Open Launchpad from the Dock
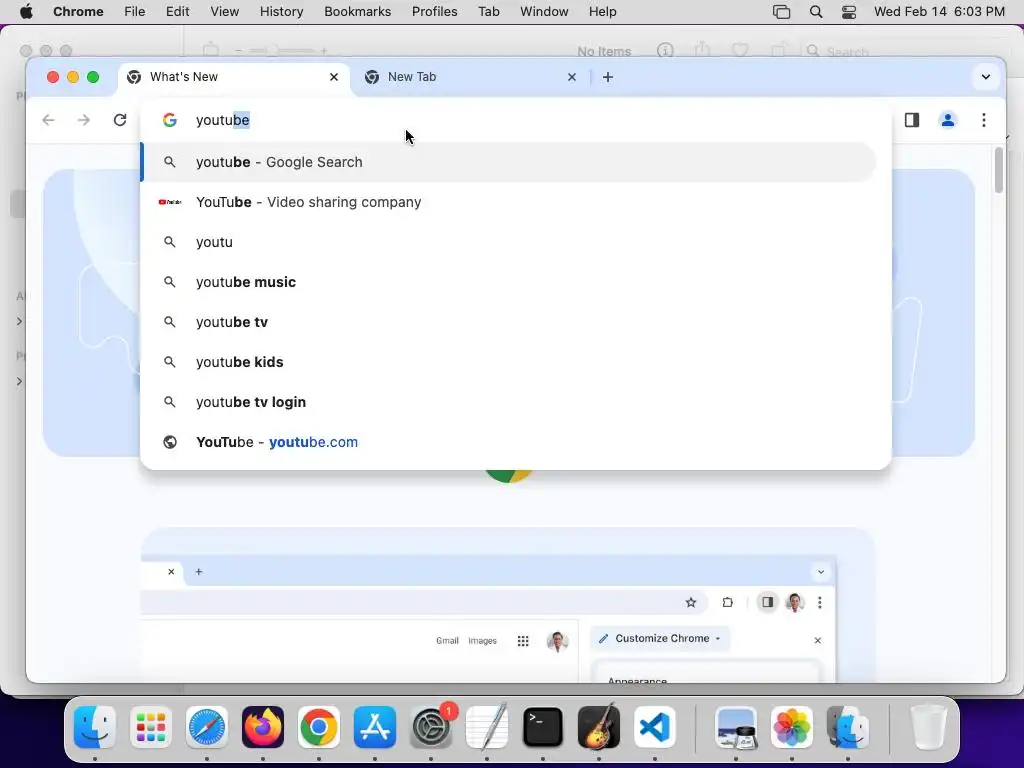 tap(151, 727)
